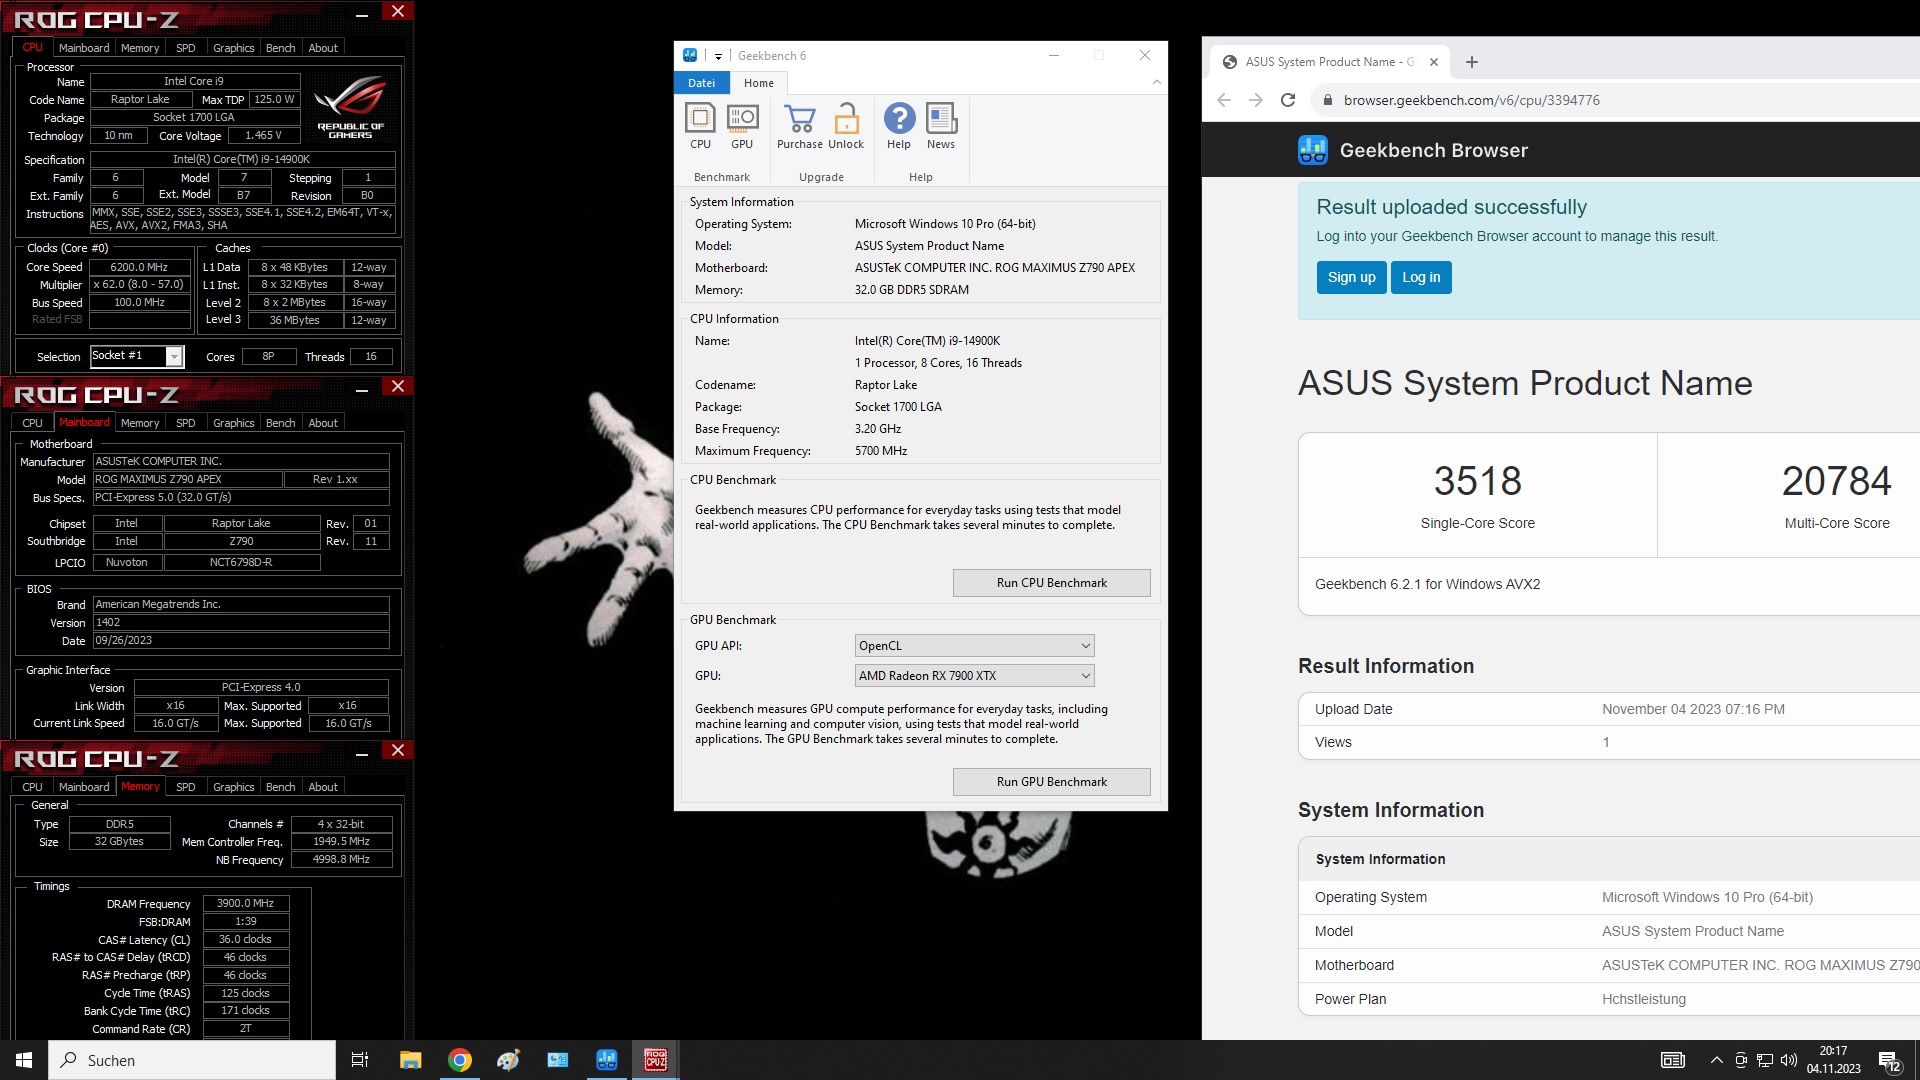Image resolution: width=1920 pixels, height=1080 pixels.
Task: Open the News icon in Geekbench ribbon
Action: pyautogui.click(x=941, y=119)
